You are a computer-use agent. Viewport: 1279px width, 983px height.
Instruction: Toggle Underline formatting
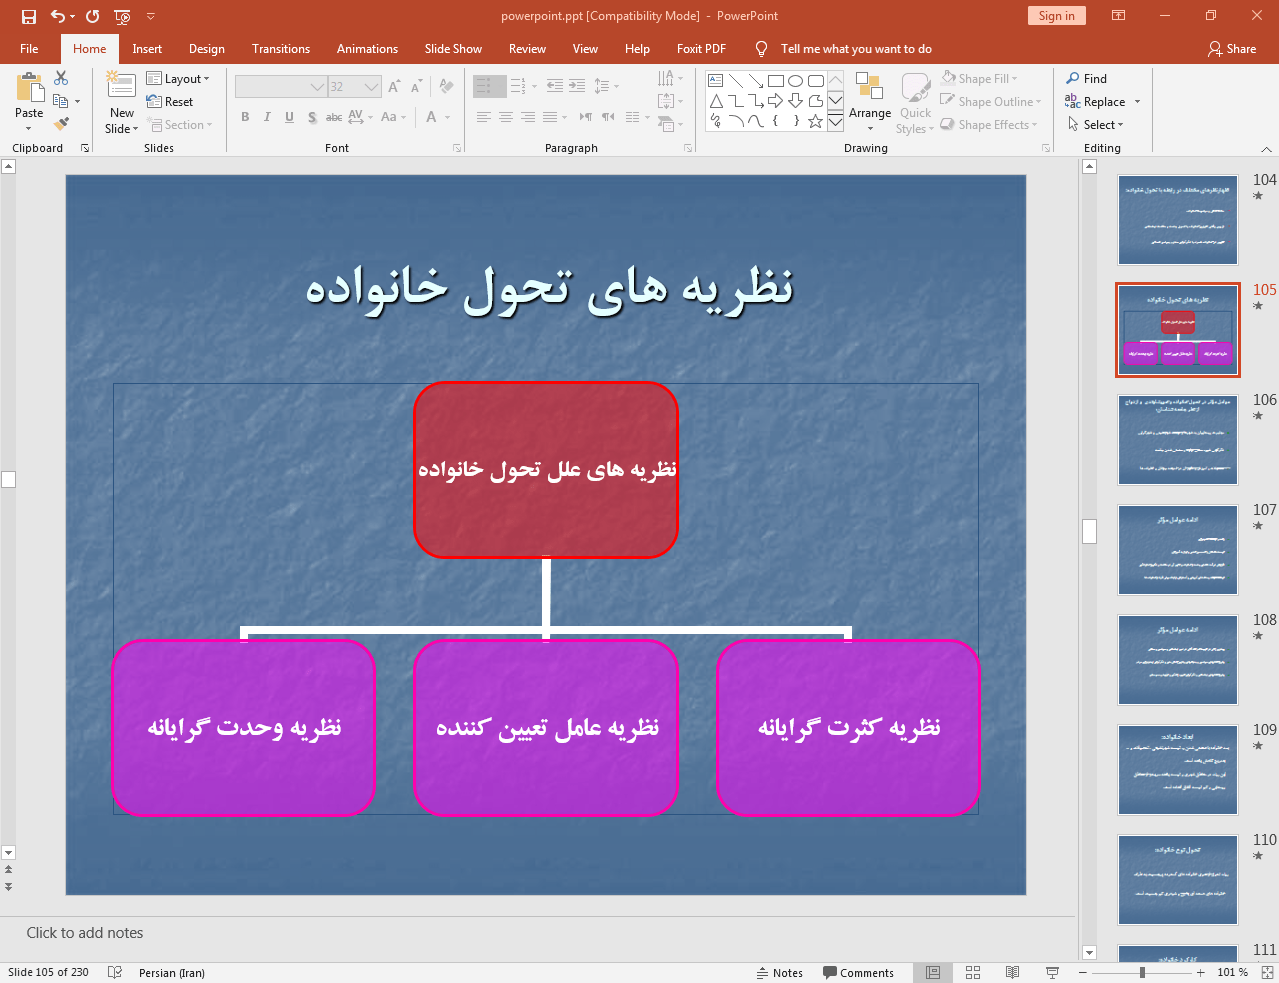(289, 117)
